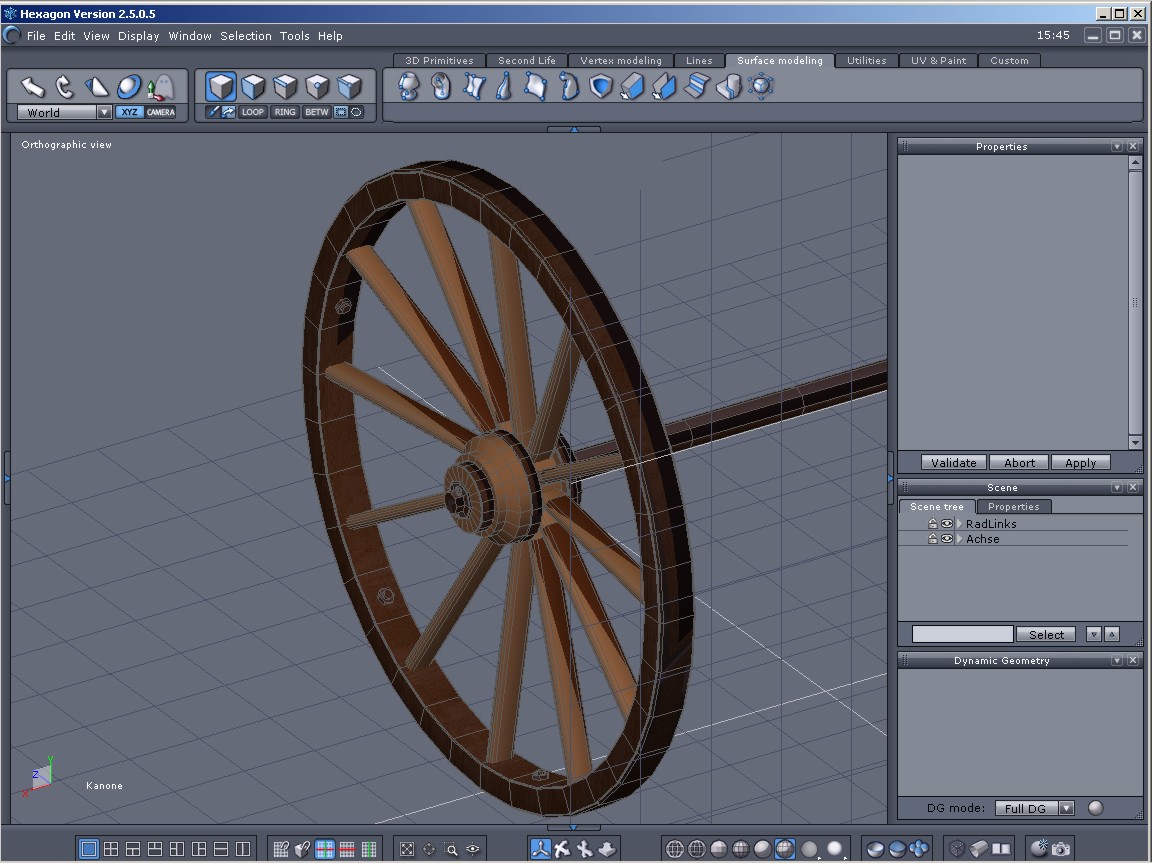Choose the first Surface modeling tool icon
The image size is (1152, 864).
point(408,86)
